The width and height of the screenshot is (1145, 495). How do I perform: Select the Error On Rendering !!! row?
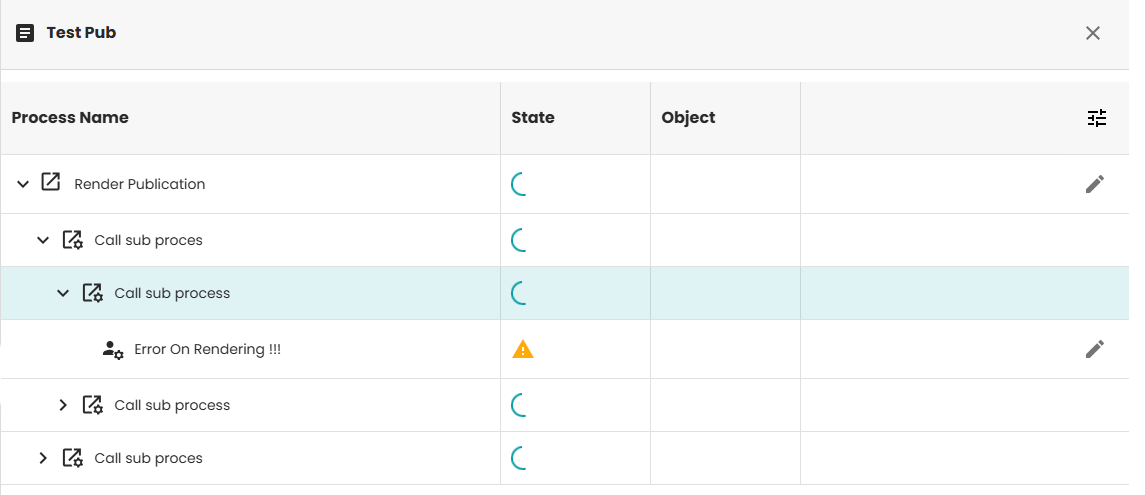pos(207,350)
